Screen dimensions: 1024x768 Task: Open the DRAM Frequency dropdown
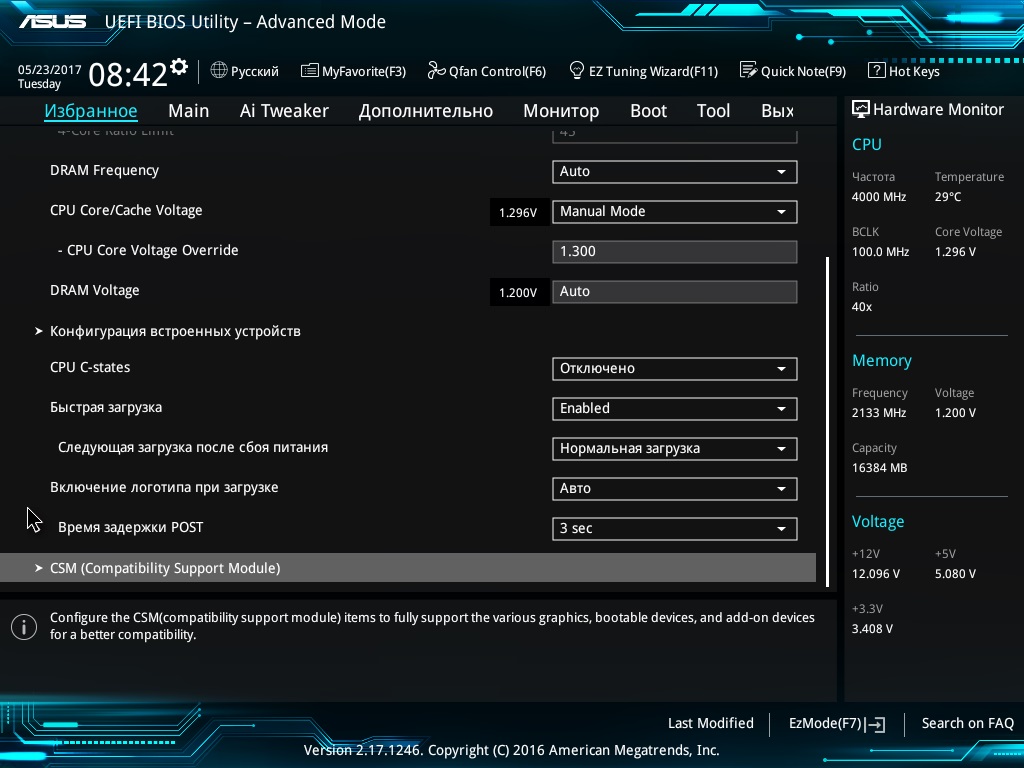click(x=675, y=172)
